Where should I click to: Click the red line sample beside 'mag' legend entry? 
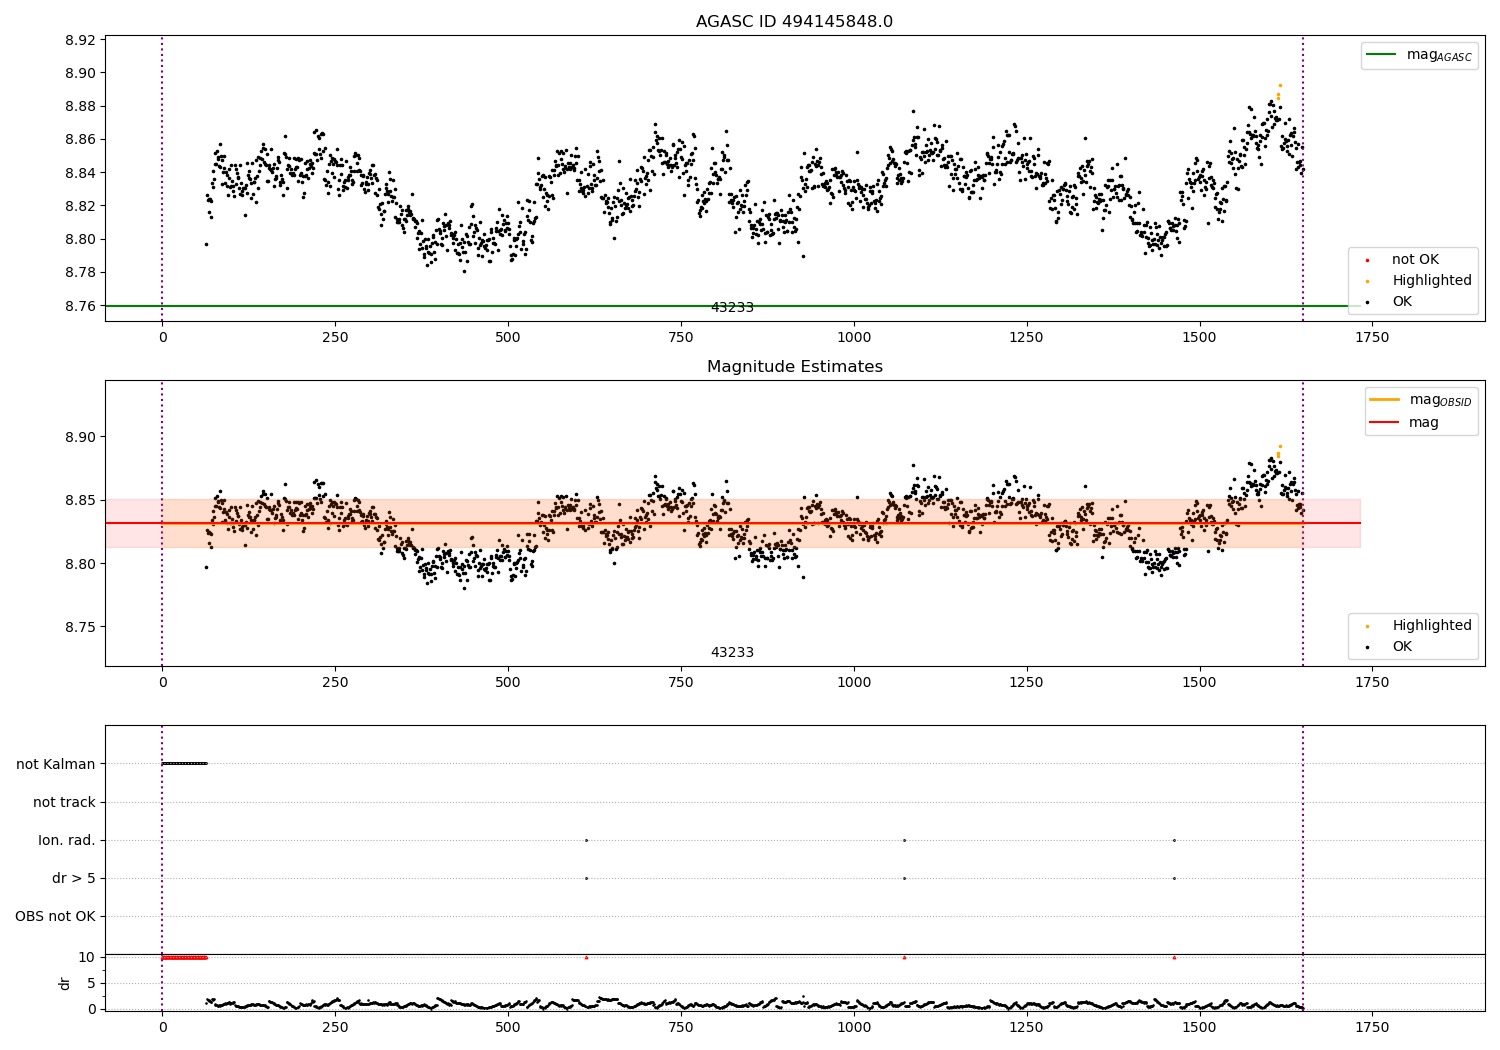pos(1385,423)
